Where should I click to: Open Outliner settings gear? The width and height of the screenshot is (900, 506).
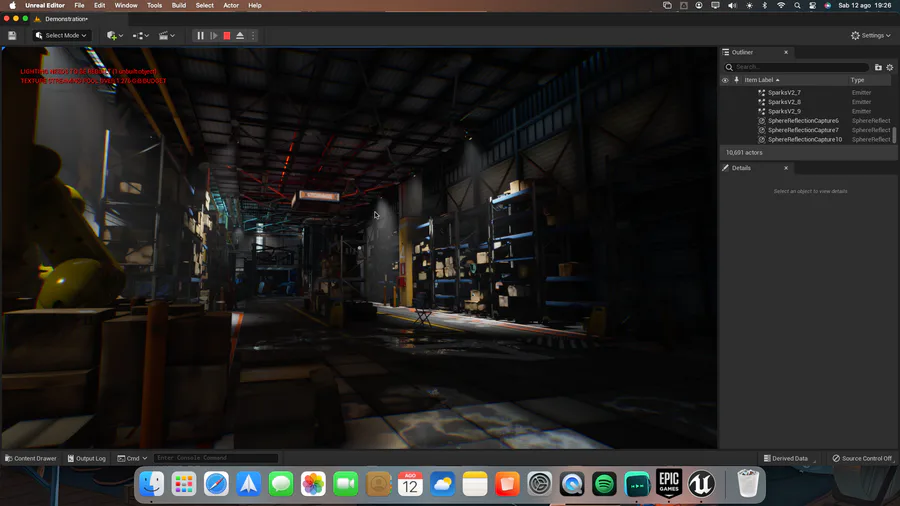coord(890,67)
